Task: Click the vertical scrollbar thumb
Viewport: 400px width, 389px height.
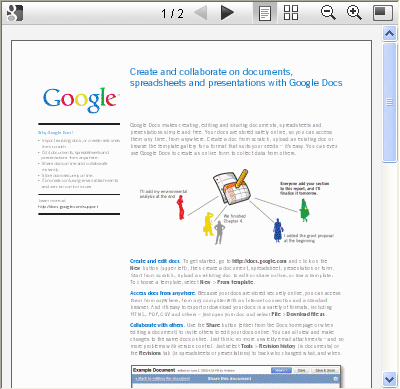Action: pos(389,102)
